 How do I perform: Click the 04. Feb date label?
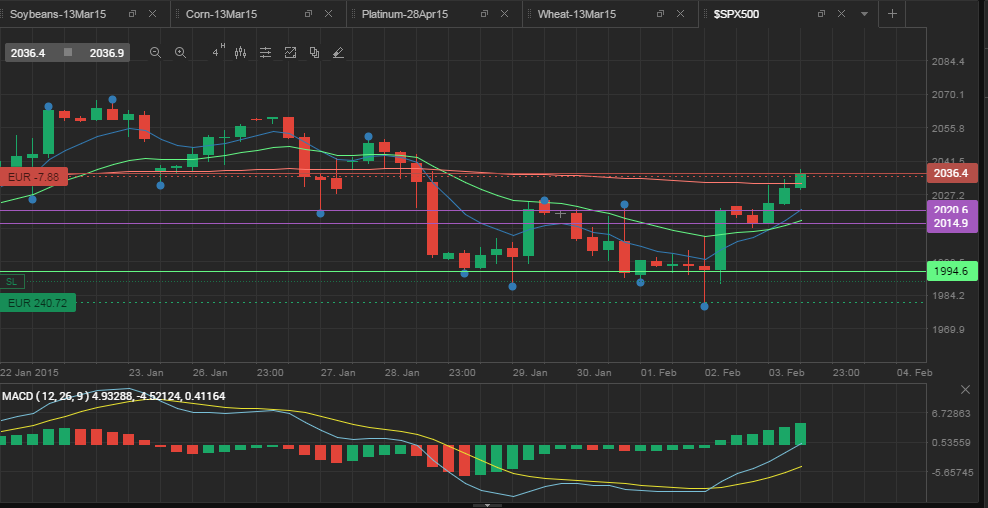click(914, 372)
